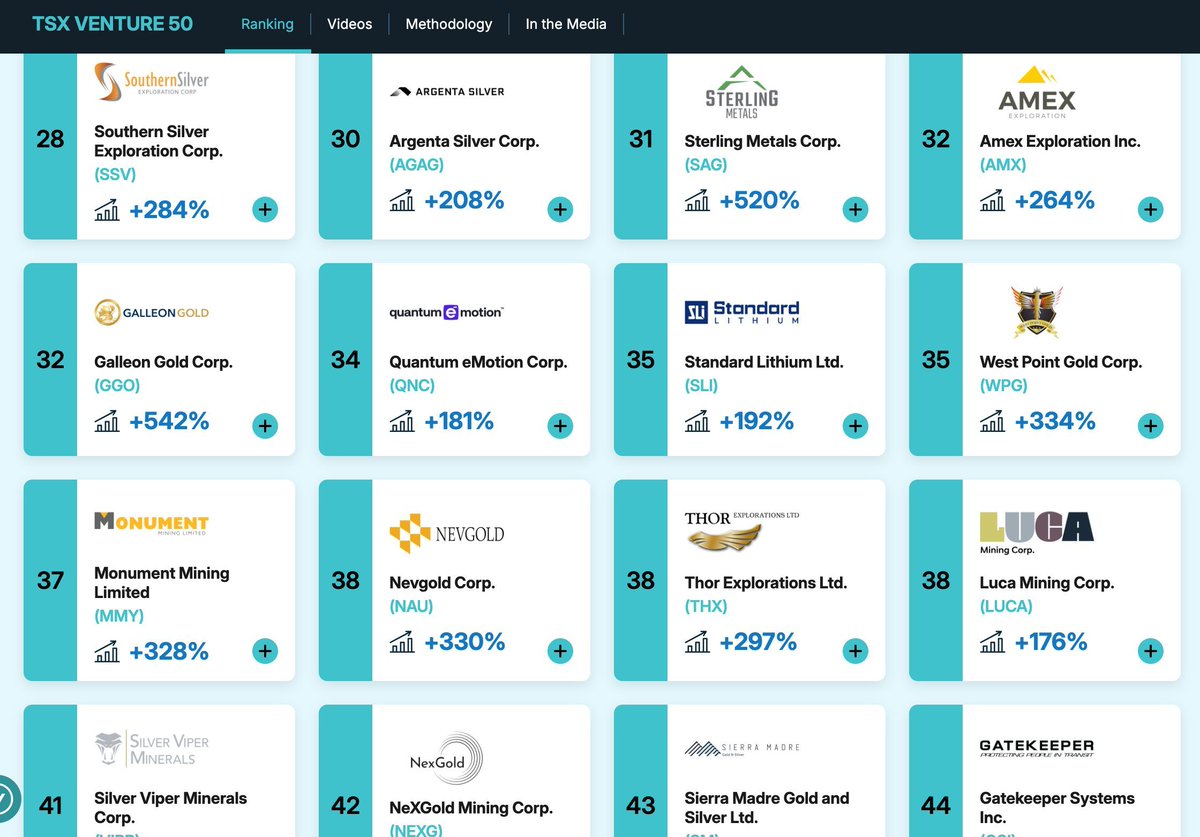Click the chart icon beside +328%
This screenshot has width=1200, height=837.
pos(106,652)
